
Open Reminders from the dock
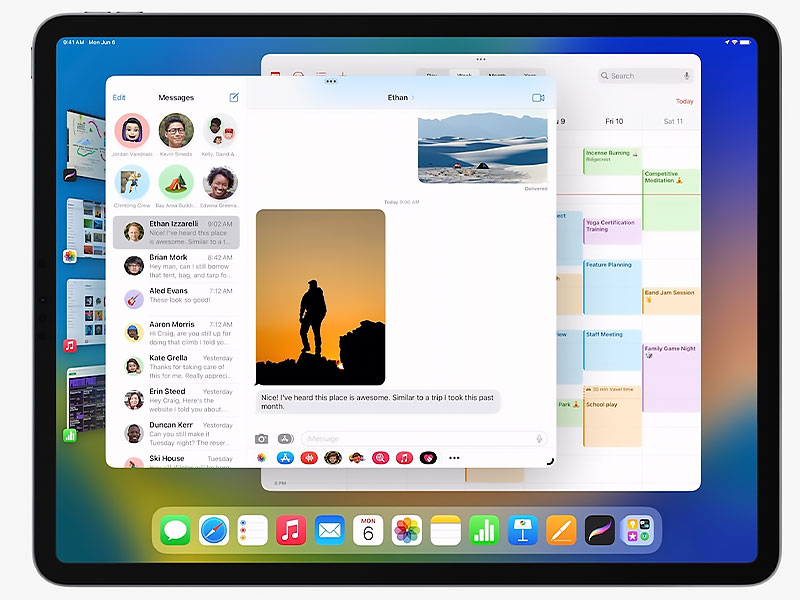[x=253, y=531]
